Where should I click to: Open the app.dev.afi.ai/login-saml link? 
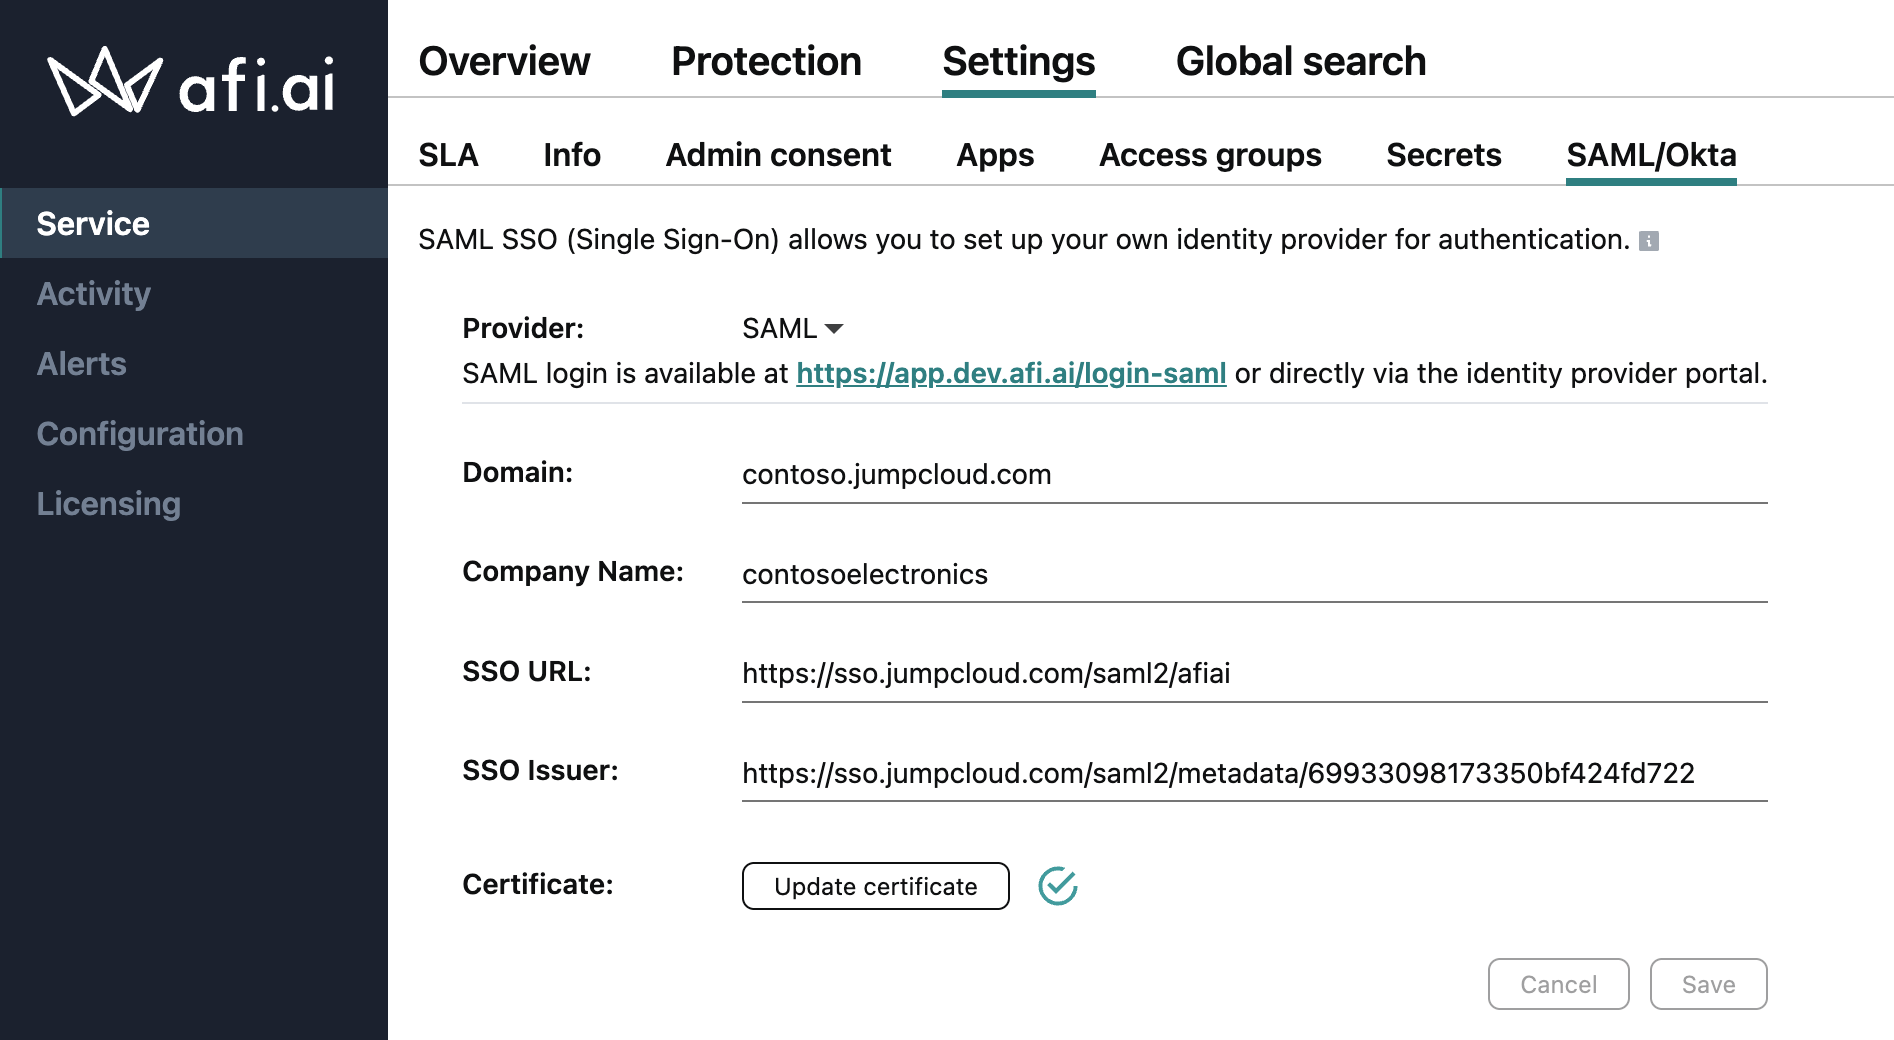point(1011,374)
